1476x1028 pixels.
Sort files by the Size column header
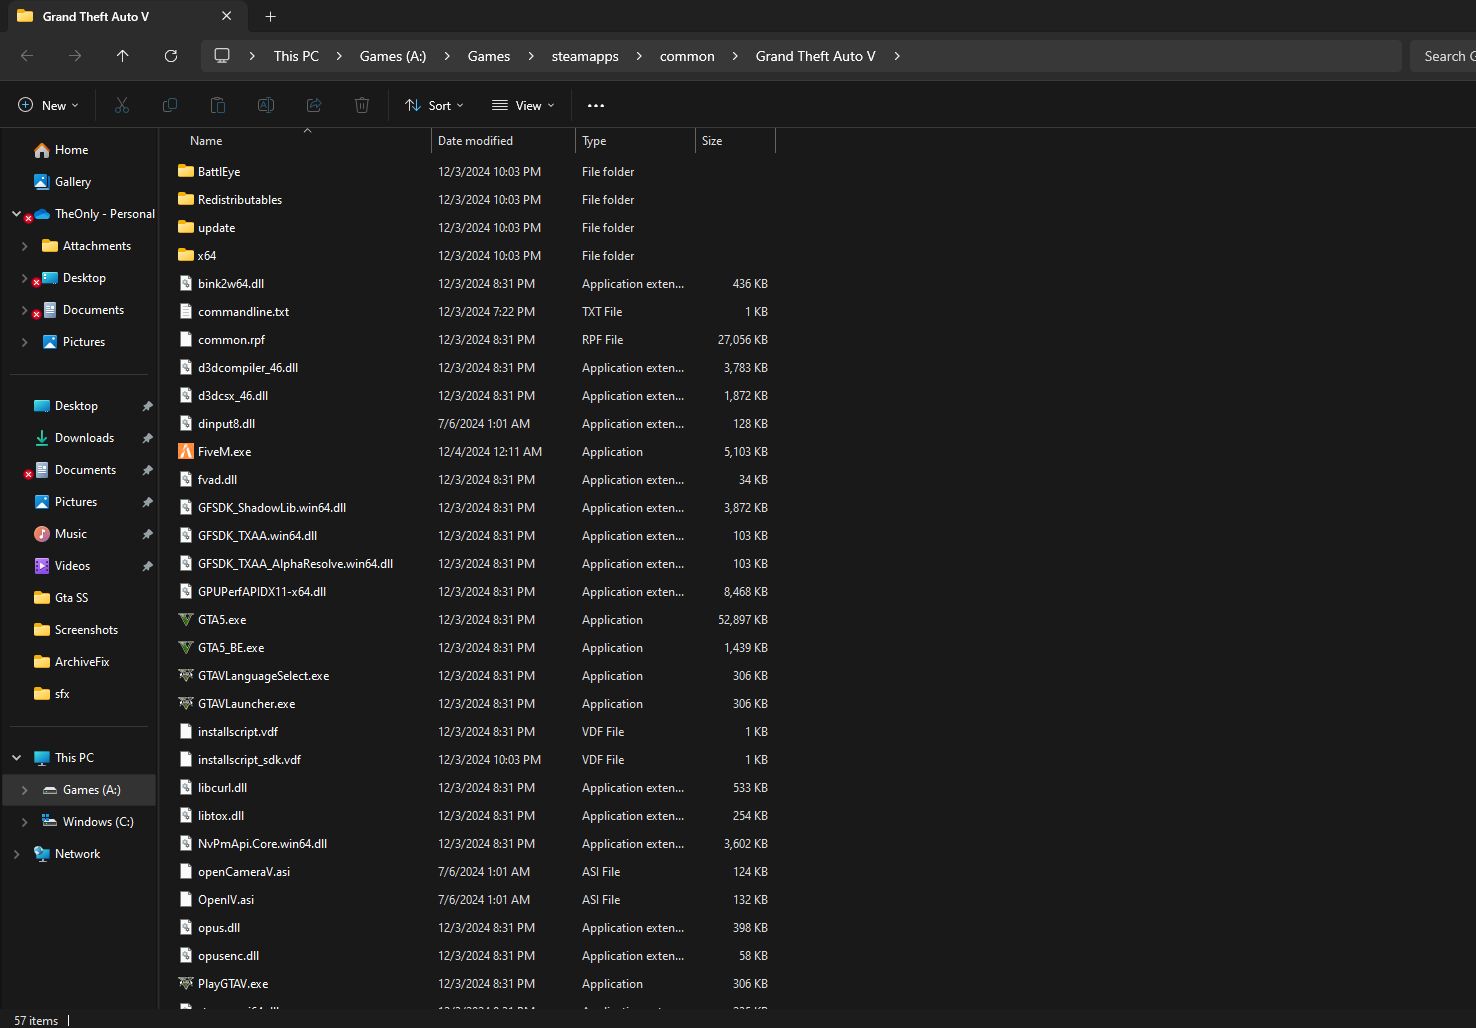point(712,141)
